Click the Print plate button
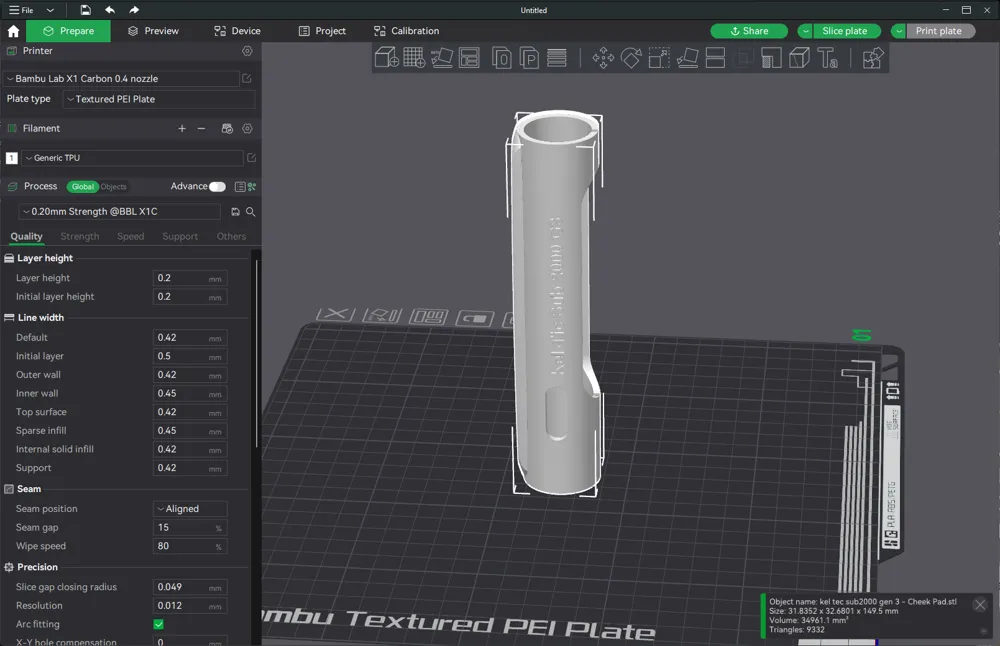This screenshot has width=1000, height=646. point(941,31)
